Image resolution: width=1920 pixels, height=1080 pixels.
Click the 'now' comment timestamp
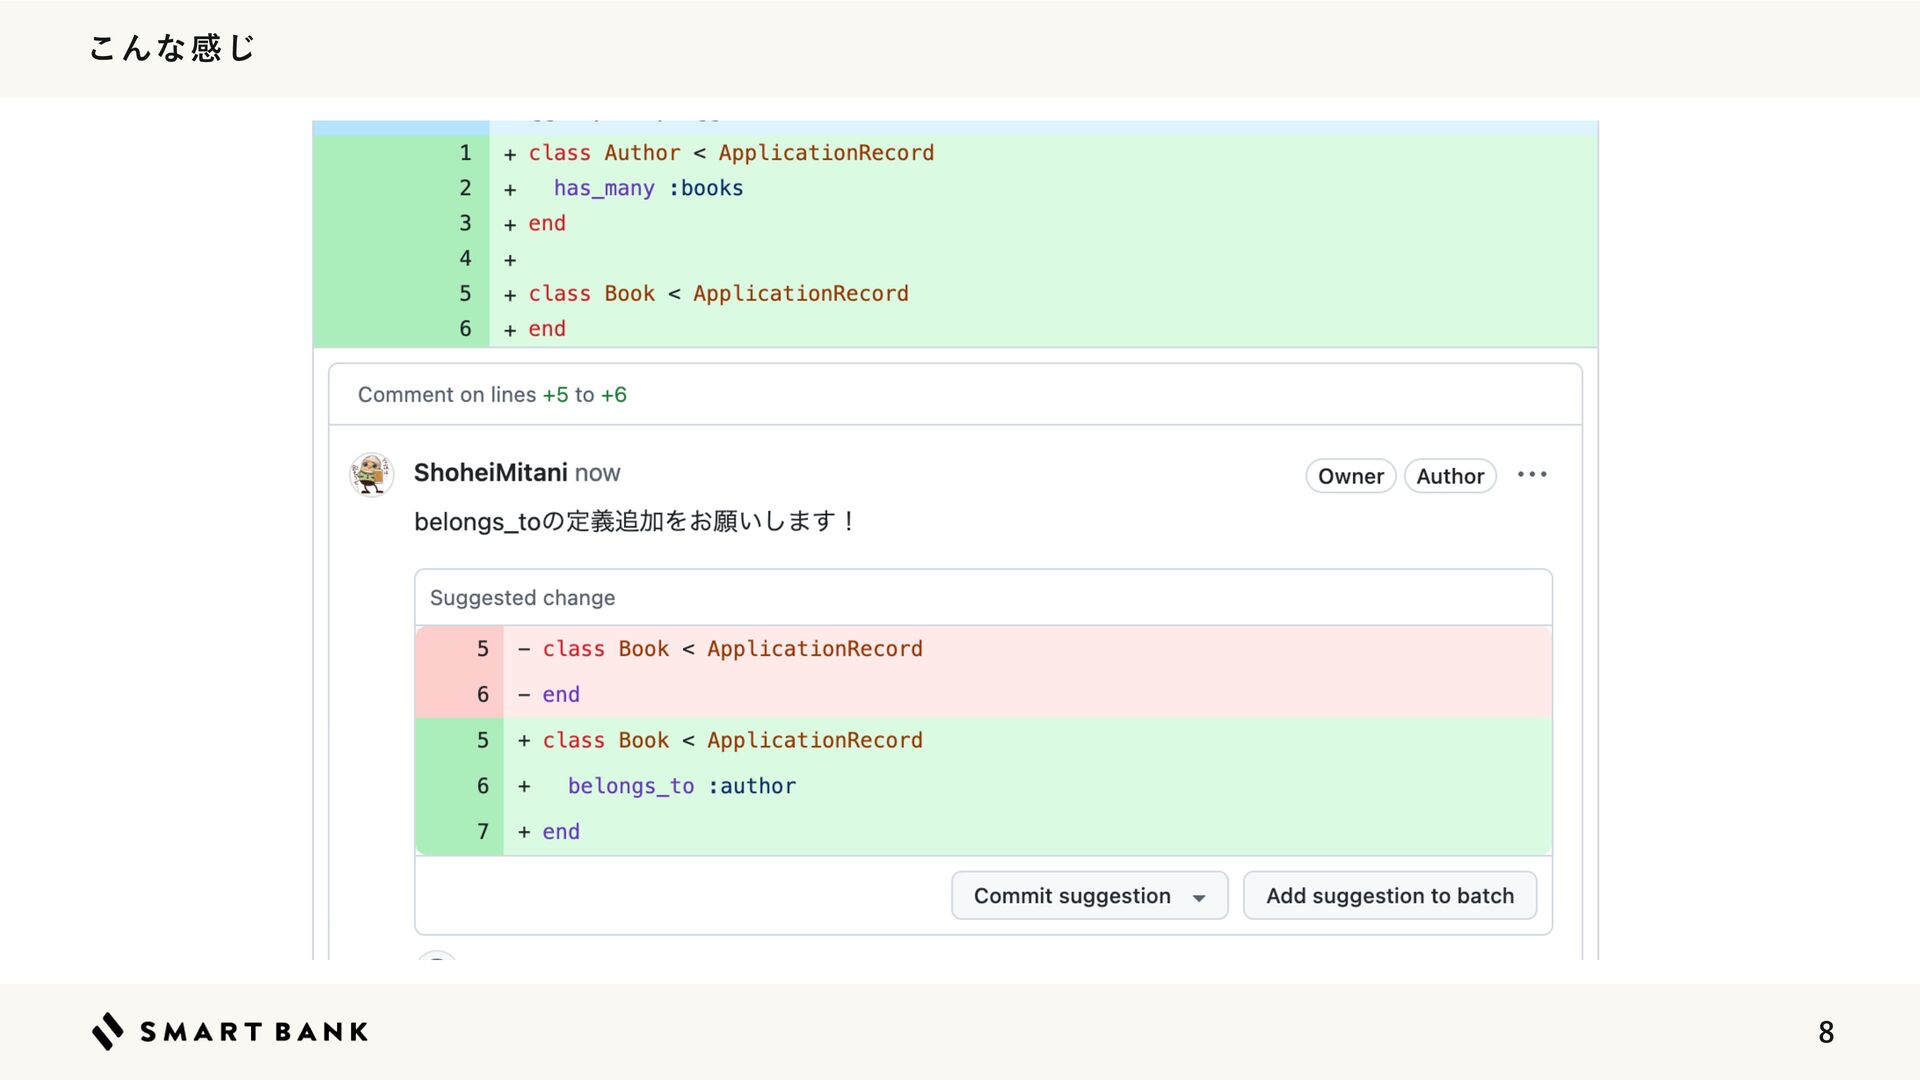597,473
